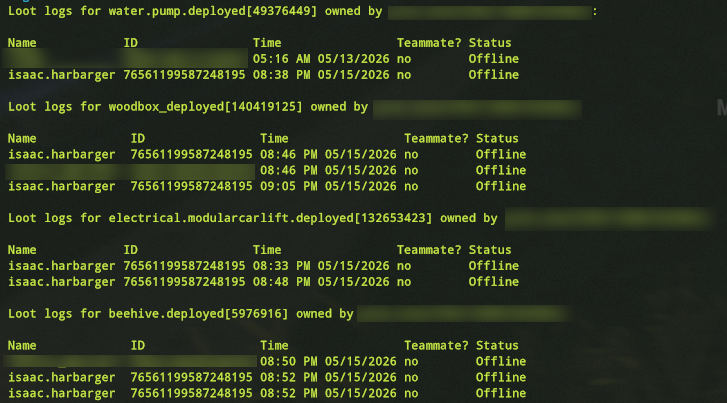This screenshot has width=727, height=403.
Task: Select the beehive.deployed[5976916] entity text
Action: click(x=198, y=314)
